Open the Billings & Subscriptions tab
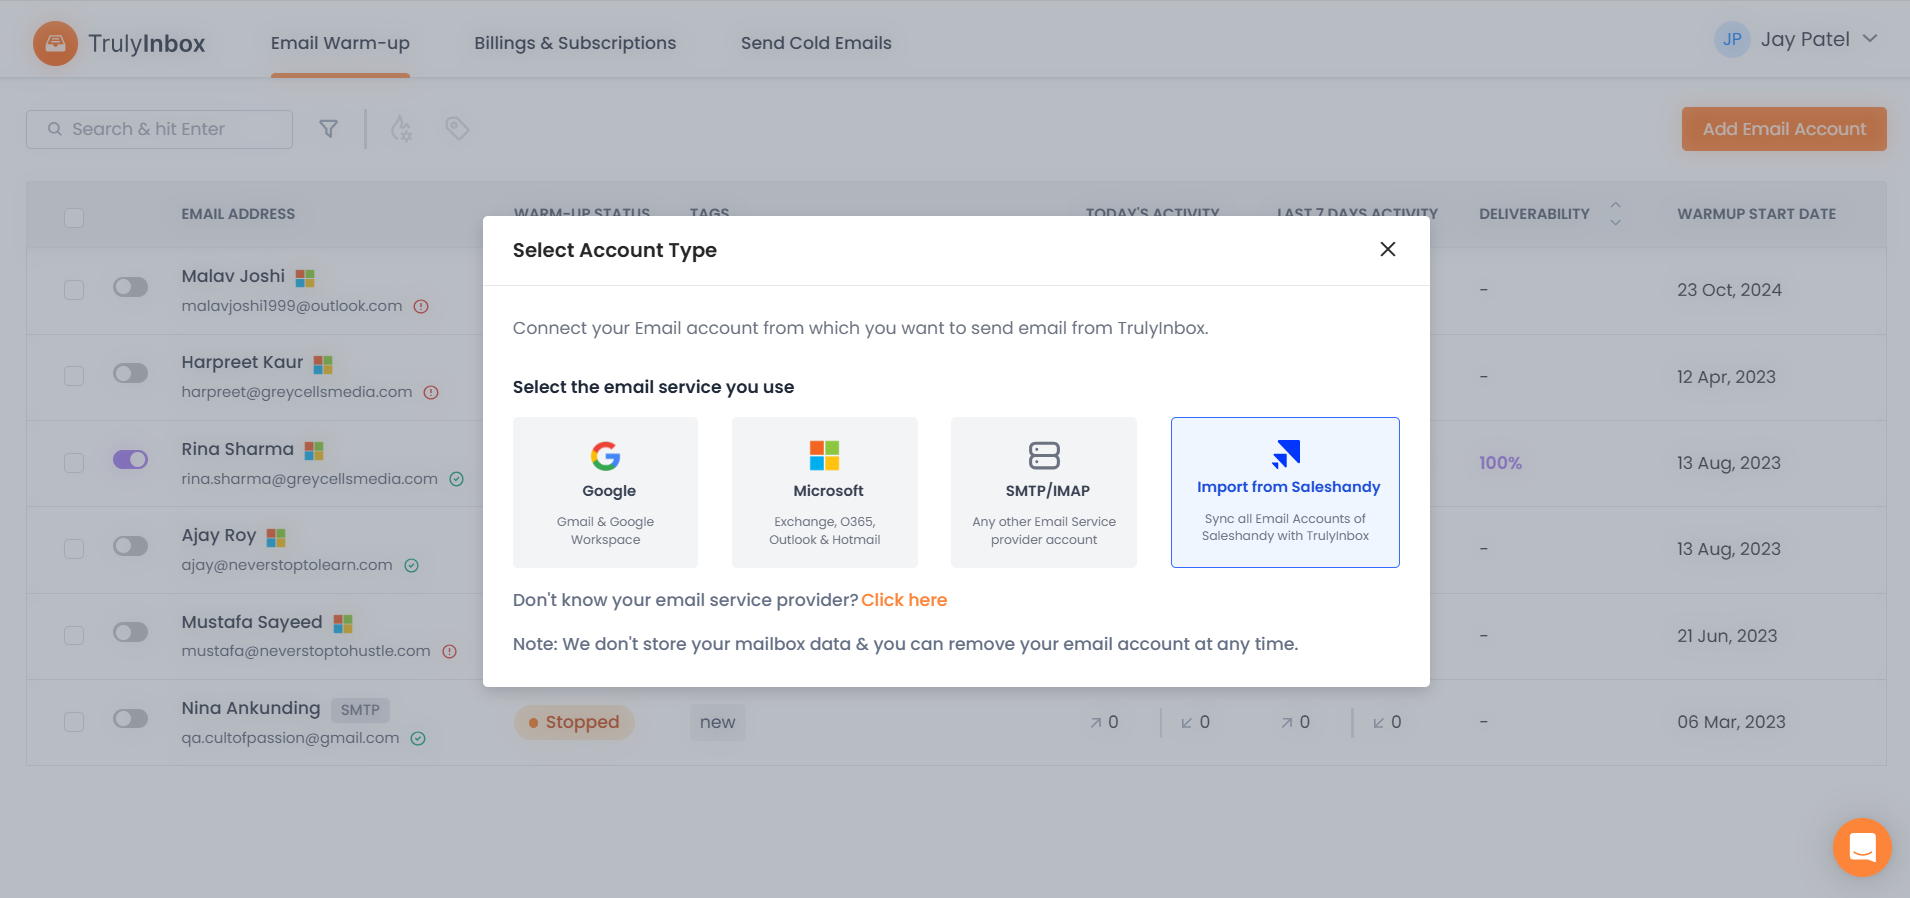Image resolution: width=1910 pixels, height=898 pixels. click(x=575, y=43)
